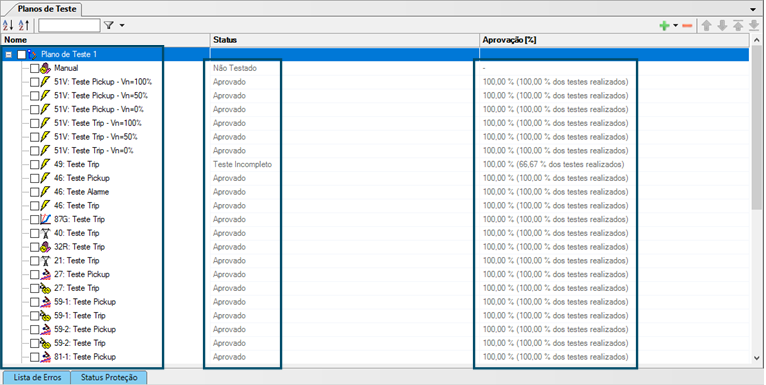This screenshot has width=766, height=385.
Task: Open the Status Proteção tab
Action: tap(109, 378)
